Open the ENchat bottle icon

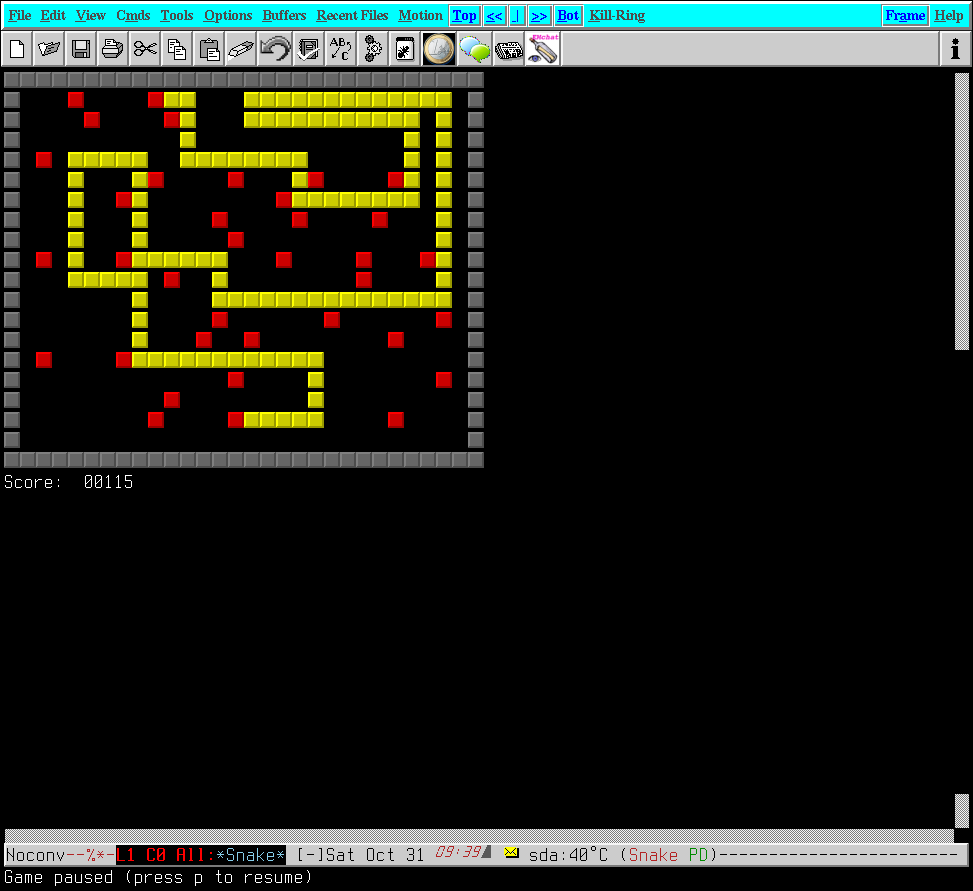(543, 49)
